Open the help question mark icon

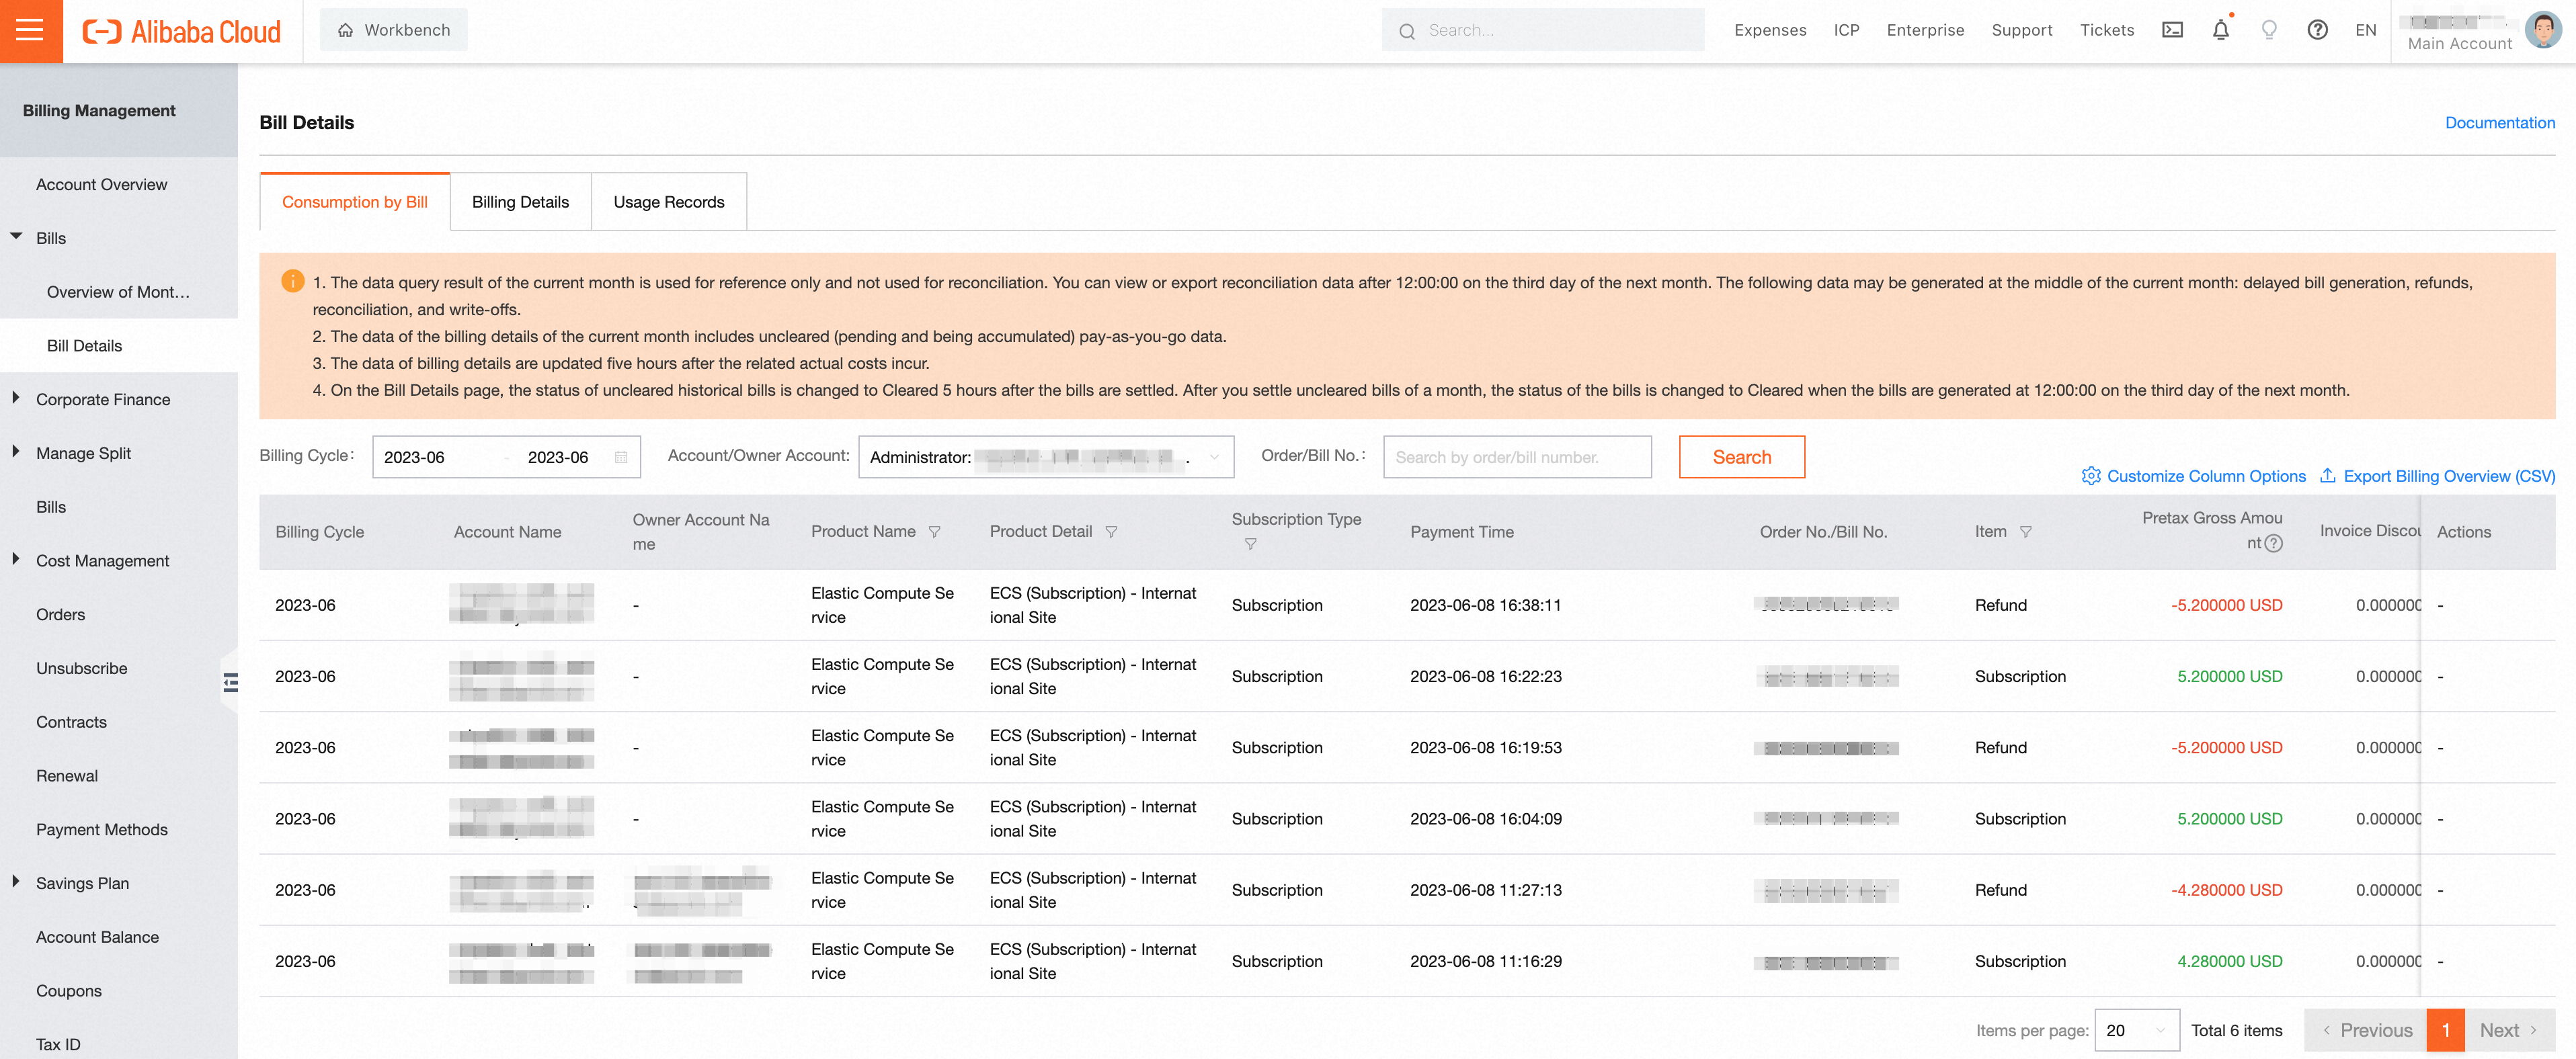coord(2317,30)
